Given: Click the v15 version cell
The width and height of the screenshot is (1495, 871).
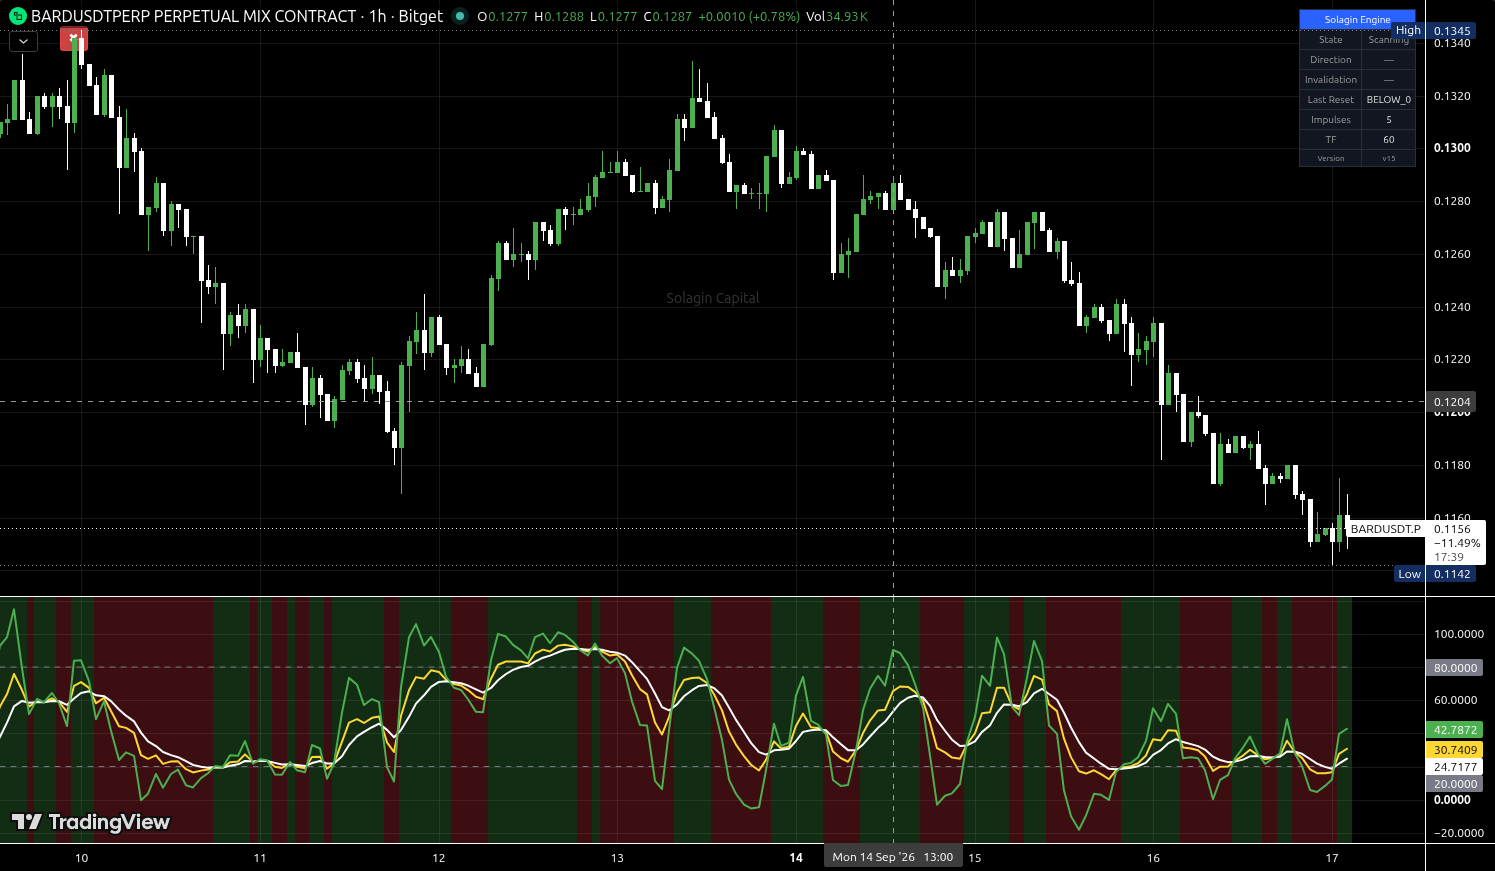Looking at the screenshot, I should (1389, 159).
